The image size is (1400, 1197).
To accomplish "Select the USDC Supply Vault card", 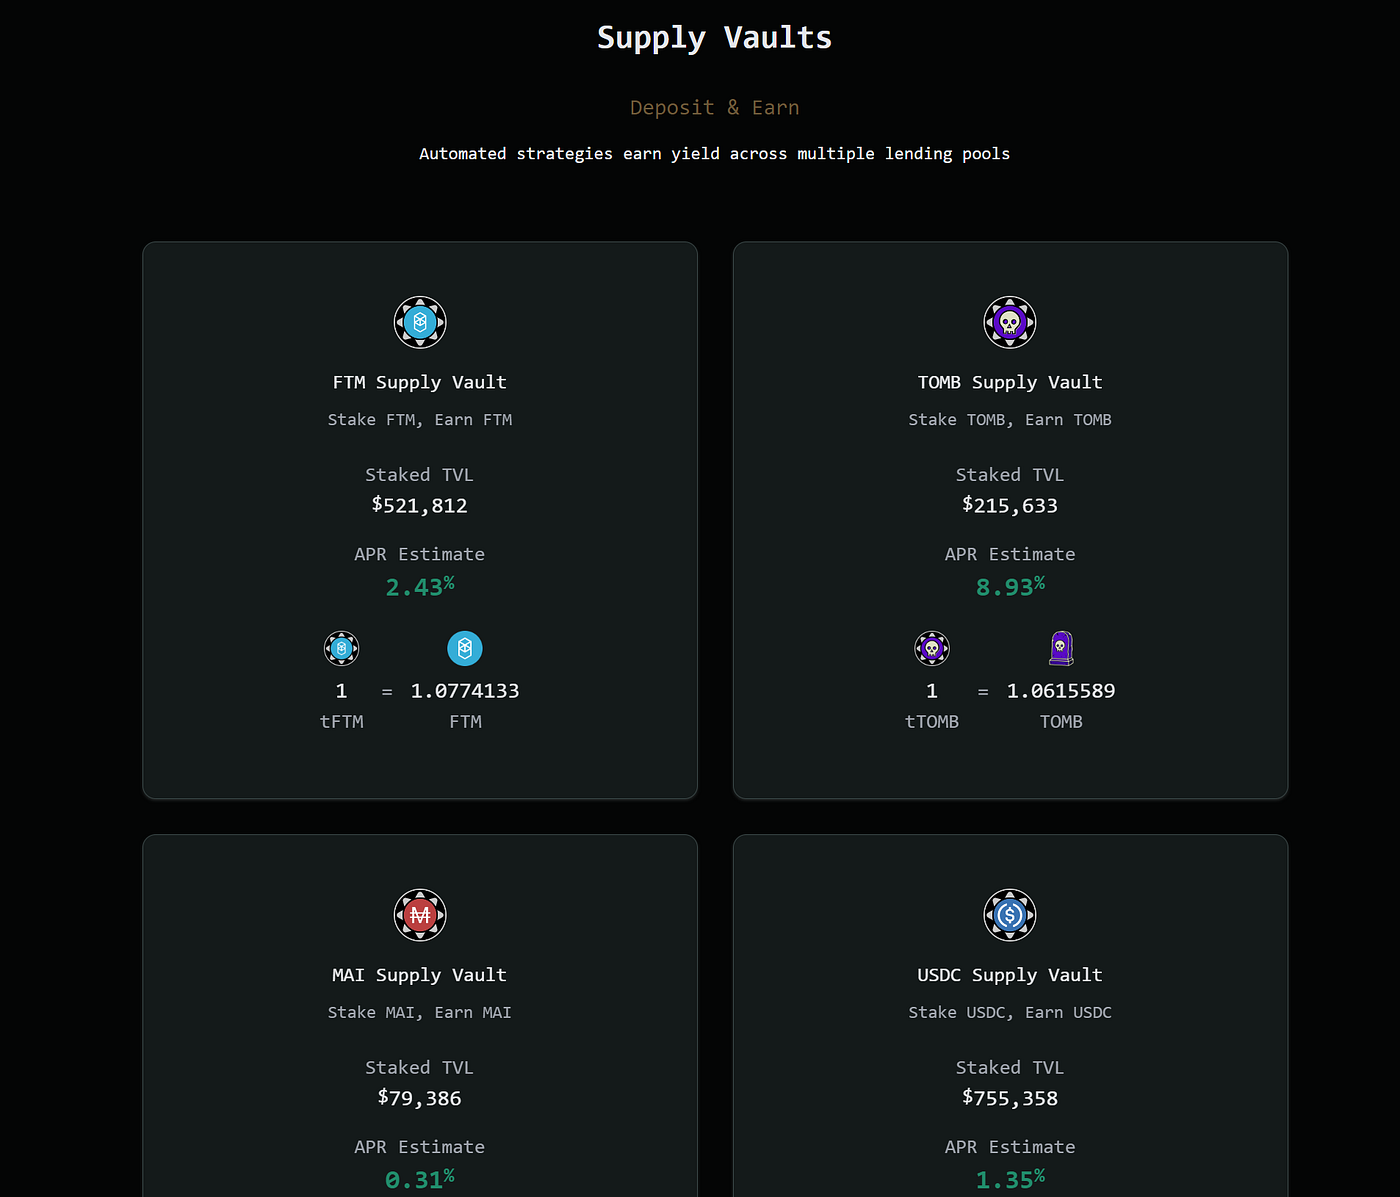I will point(1010,1015).
